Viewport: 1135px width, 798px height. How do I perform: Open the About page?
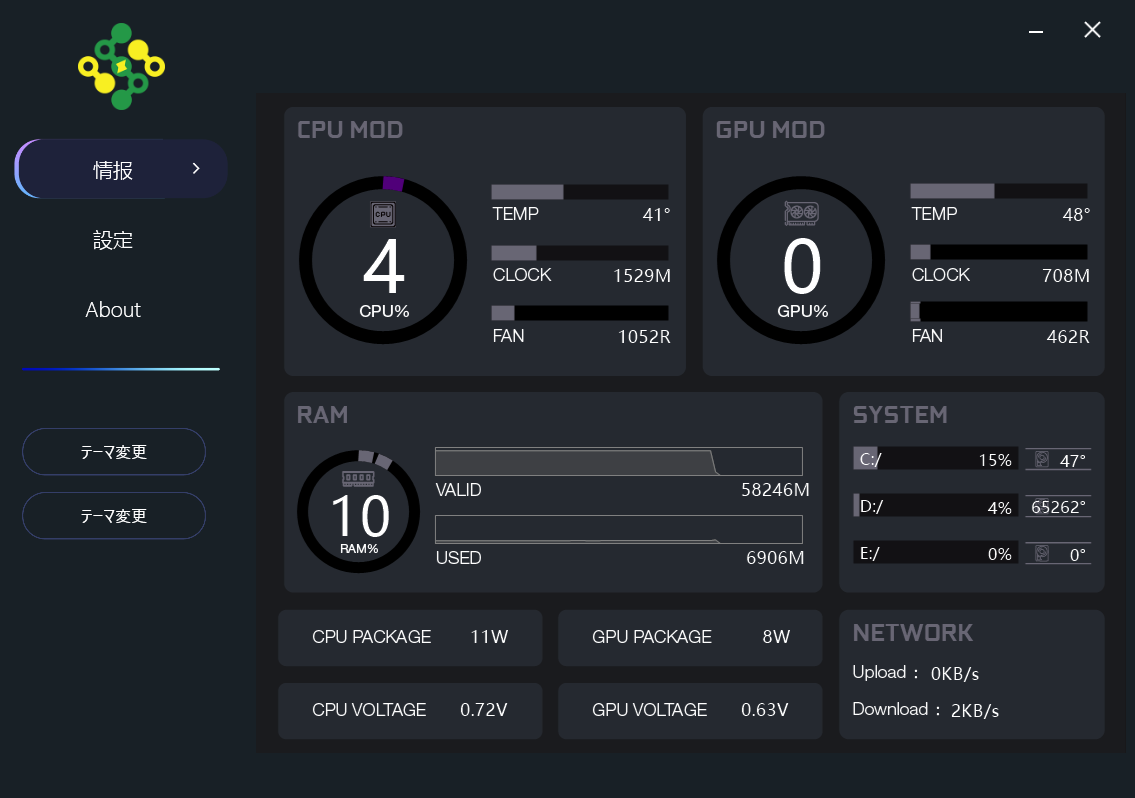[113, 310]
